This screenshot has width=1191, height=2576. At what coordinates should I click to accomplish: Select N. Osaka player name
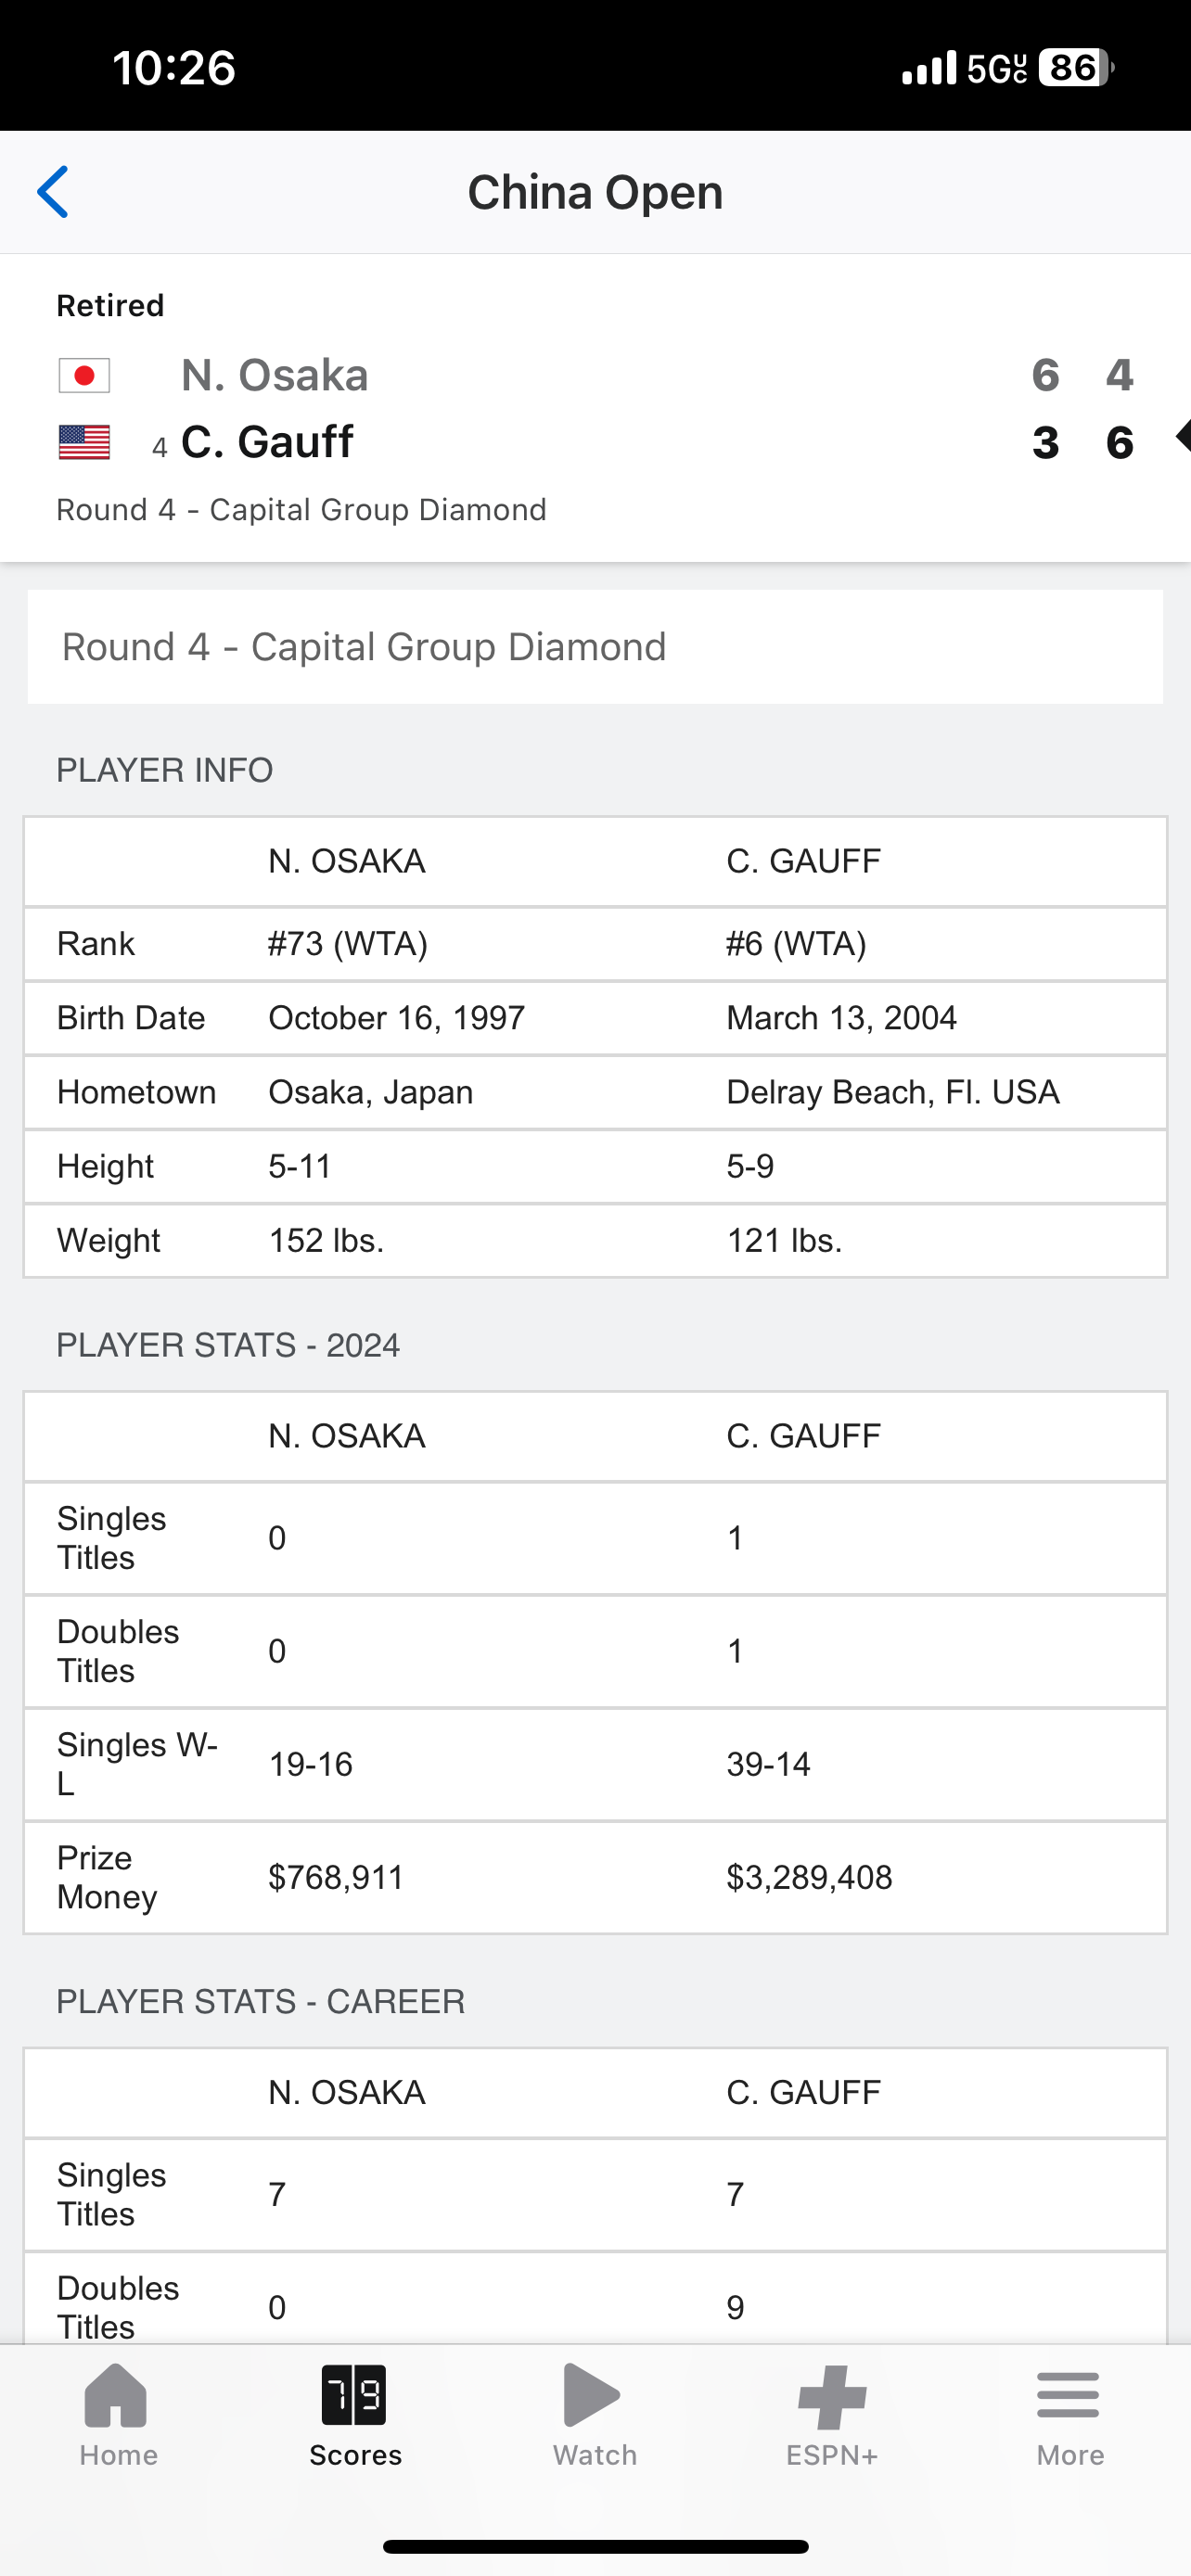click(274, 376)
